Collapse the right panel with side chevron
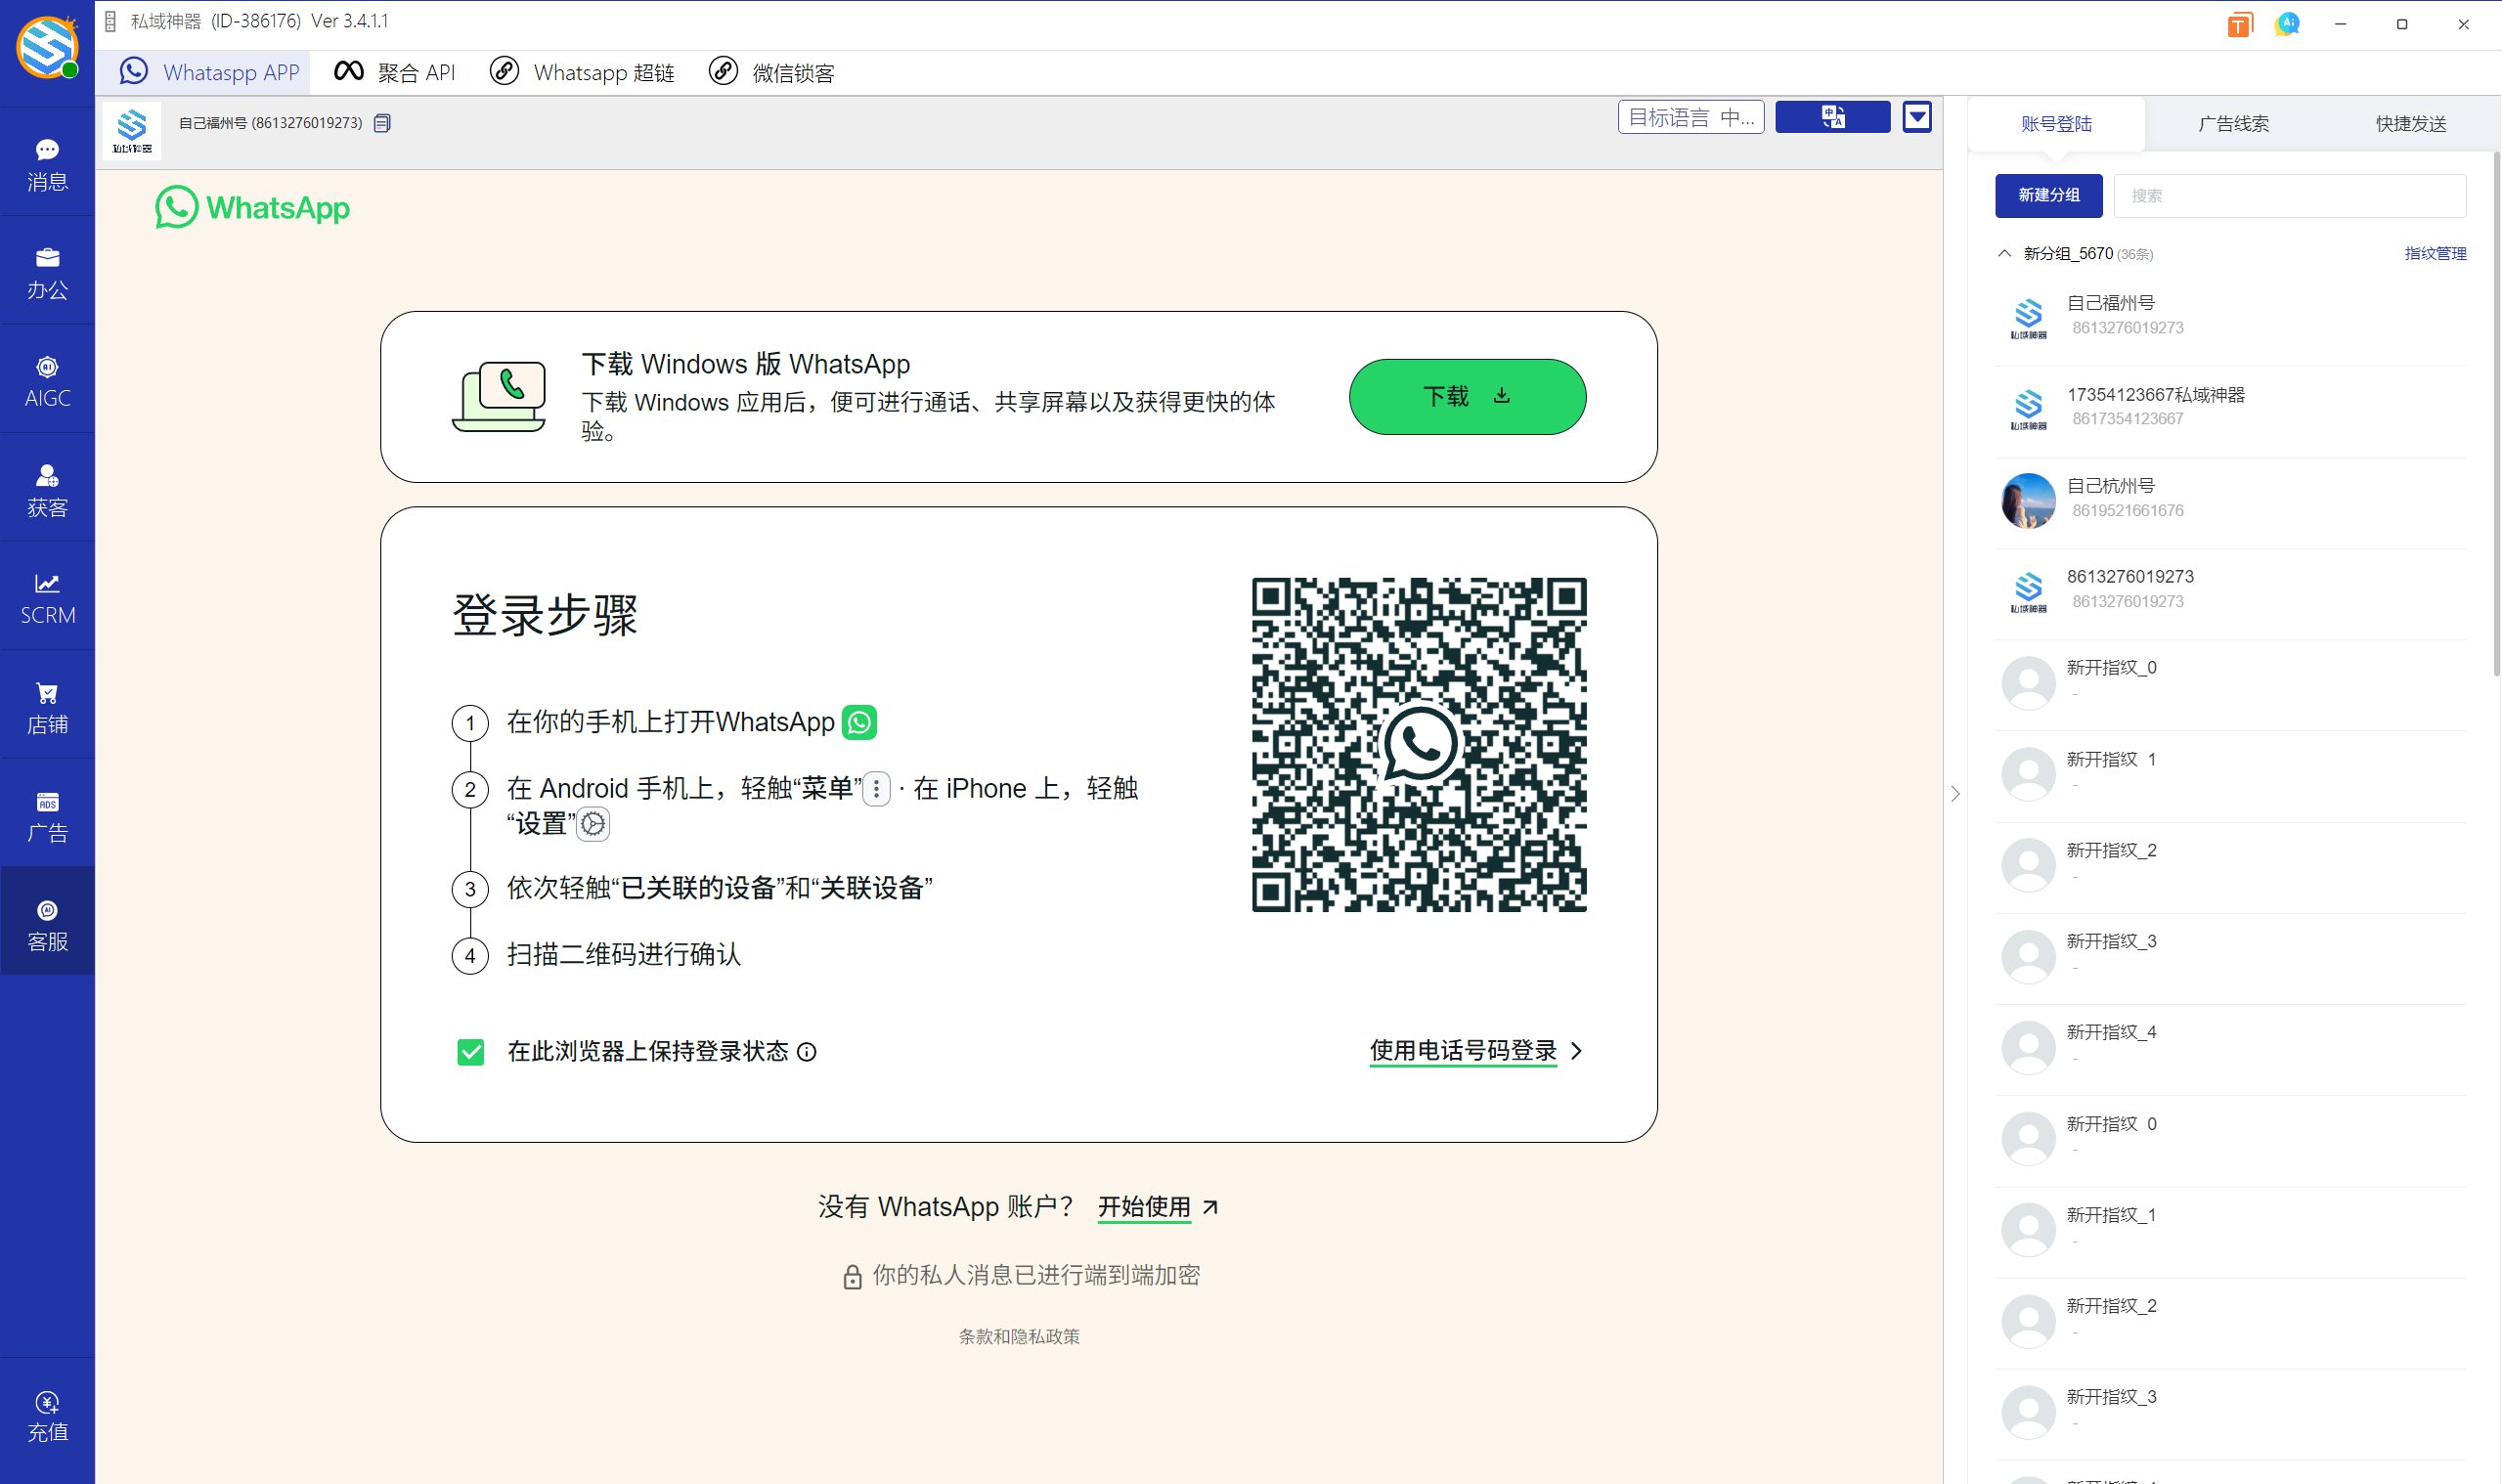The width and height of the screenshot is (2502, 1484). pyautogui.click(x=1955, y=794)
